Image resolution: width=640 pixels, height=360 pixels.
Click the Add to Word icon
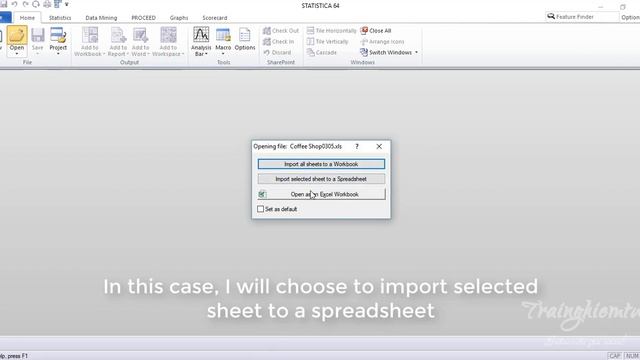pos(140,36)
